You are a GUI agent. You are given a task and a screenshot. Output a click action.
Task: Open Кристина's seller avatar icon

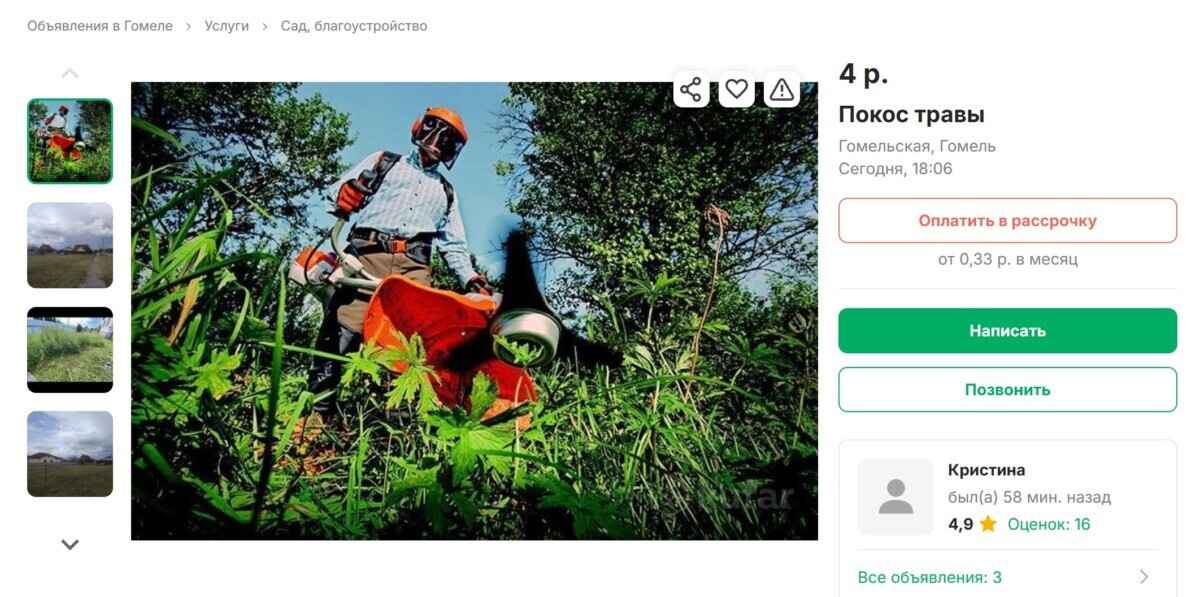click(x=896, y=497)
